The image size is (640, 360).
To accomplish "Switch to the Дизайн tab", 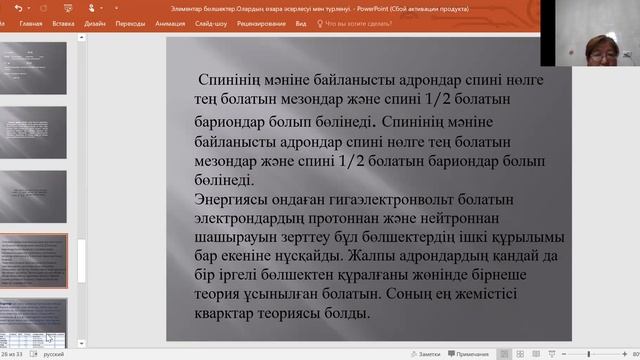I will pyautogui.click(x=95, y=24).
